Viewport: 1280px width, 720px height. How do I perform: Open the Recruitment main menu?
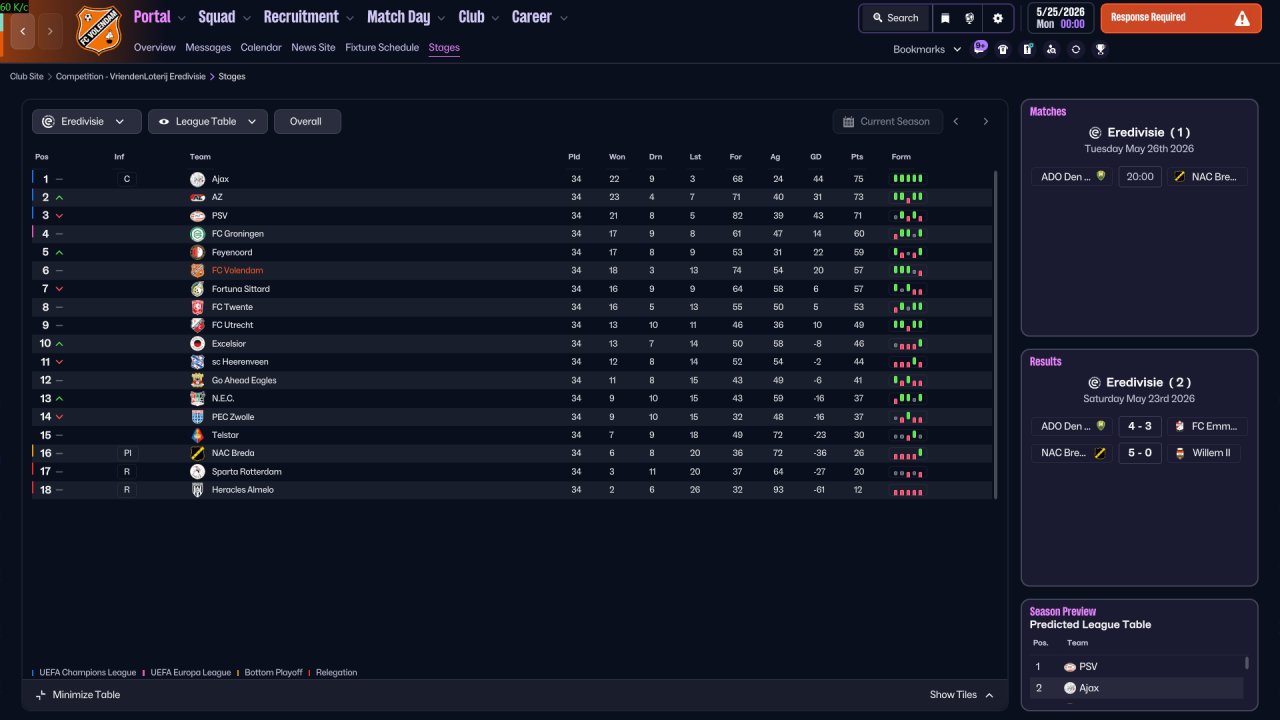click(x=308, y=17)
